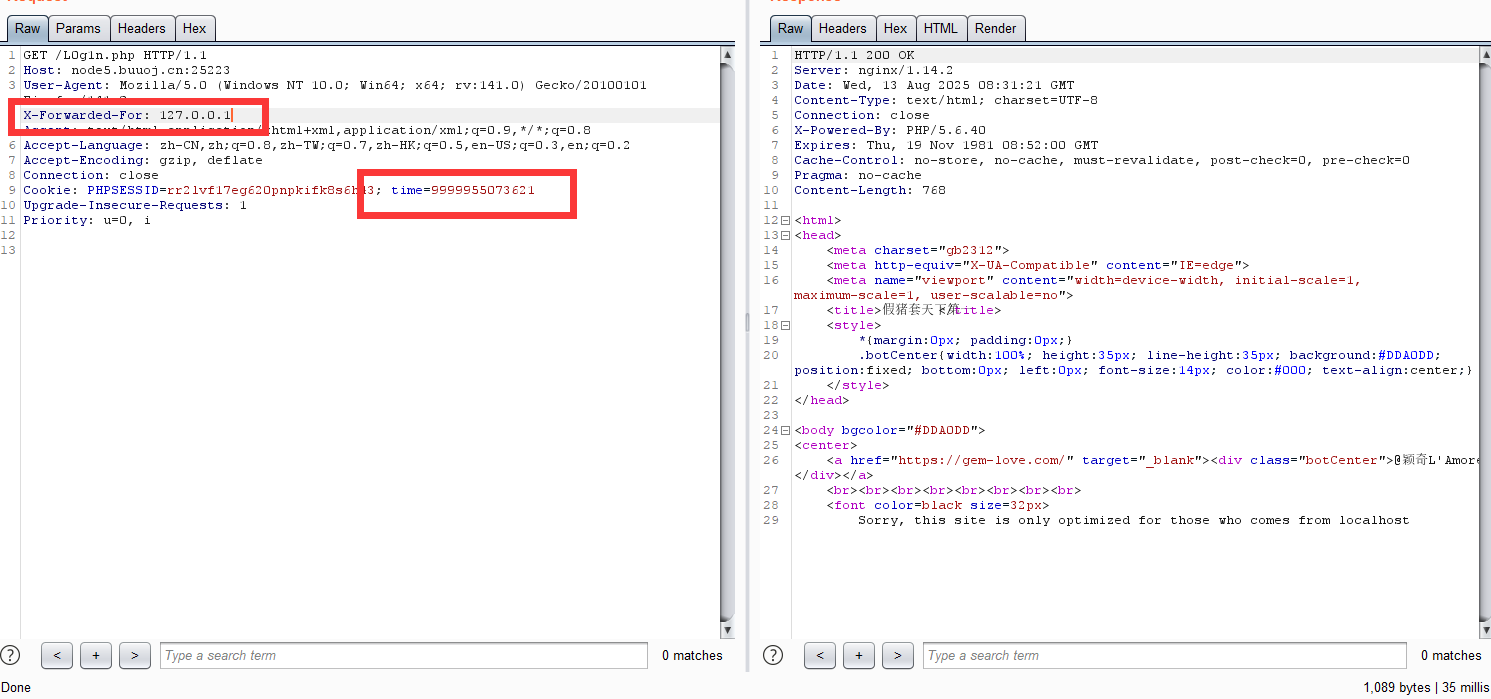Switch to Response HTML tab

tap(941, 28)
